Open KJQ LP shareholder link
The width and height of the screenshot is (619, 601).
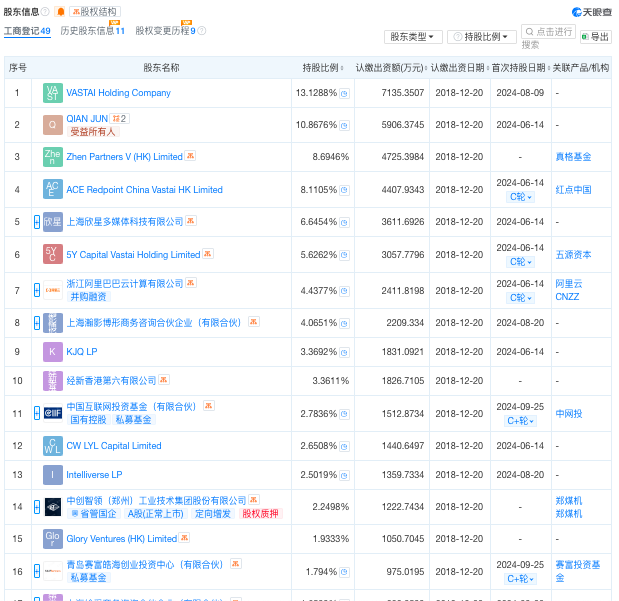(82, 352)
